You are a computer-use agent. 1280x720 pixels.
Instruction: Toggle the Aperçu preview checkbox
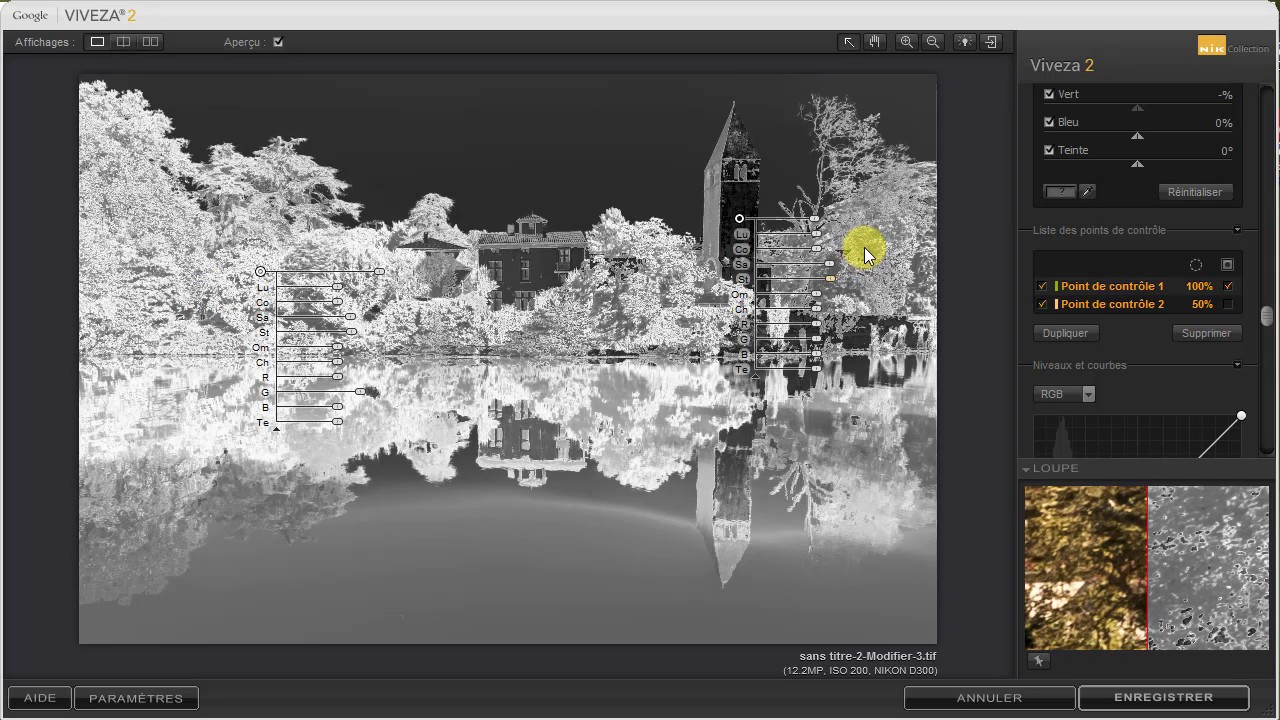point(278,42)
